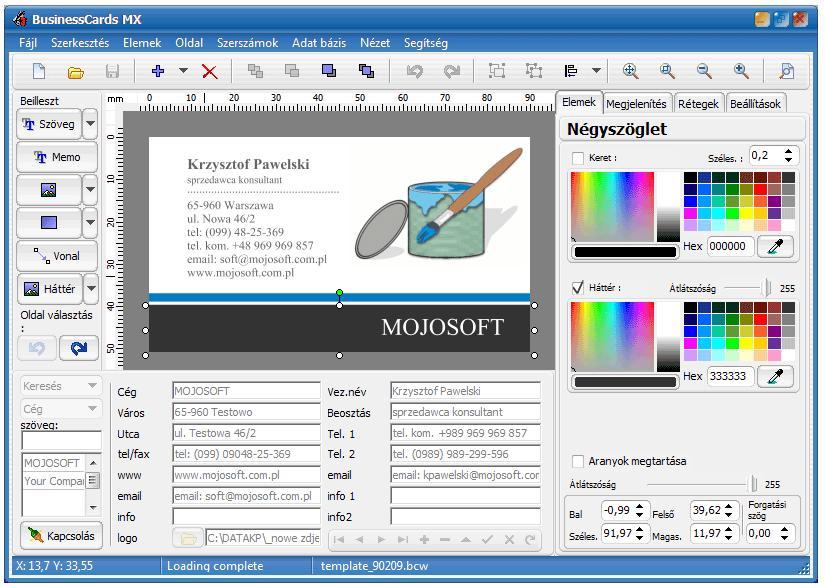Screen dimensions: 825x588
Task: Click the Háttér Hex field showing 333333
Action: 730,376
